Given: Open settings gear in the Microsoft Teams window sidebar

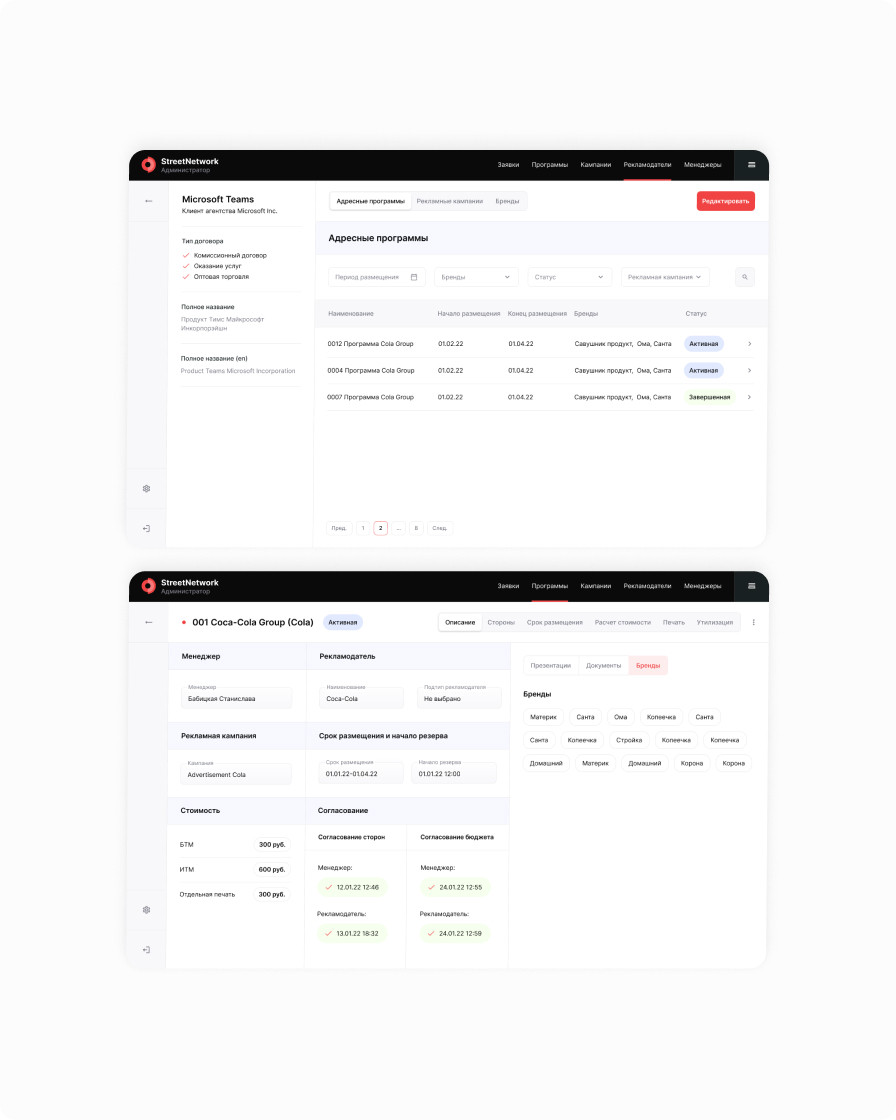Looking at the screenshot, I should [146, 489].
